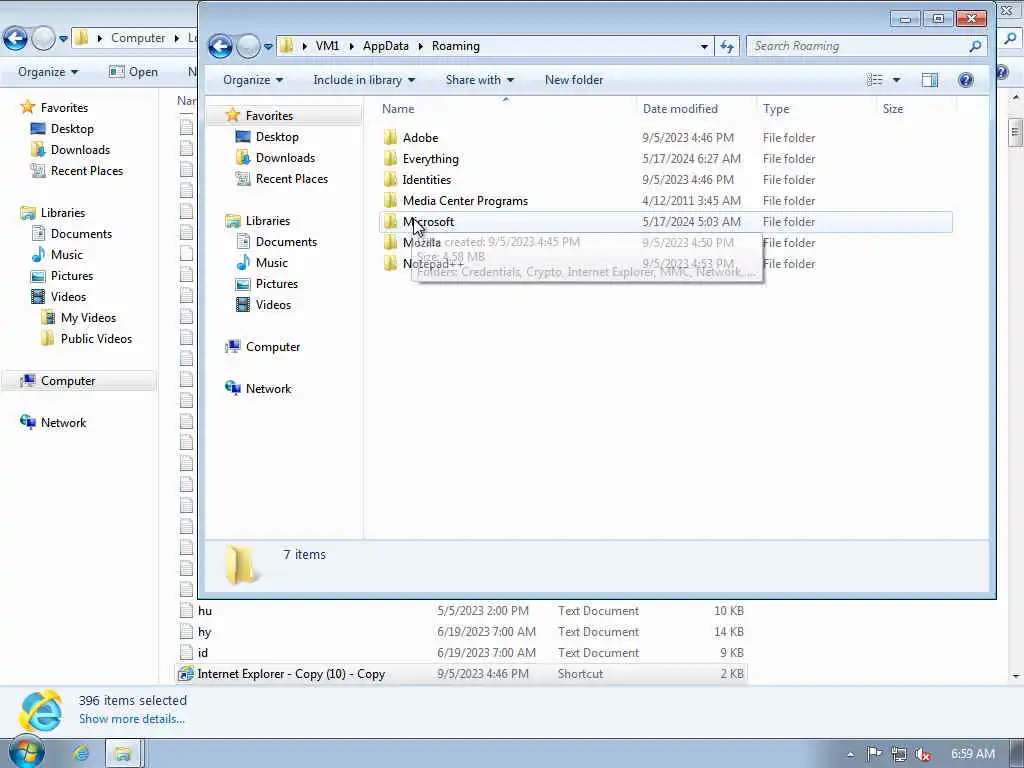Click network tray icon
The height and width of the screenshot is (768, 1024).
point(899,754)
